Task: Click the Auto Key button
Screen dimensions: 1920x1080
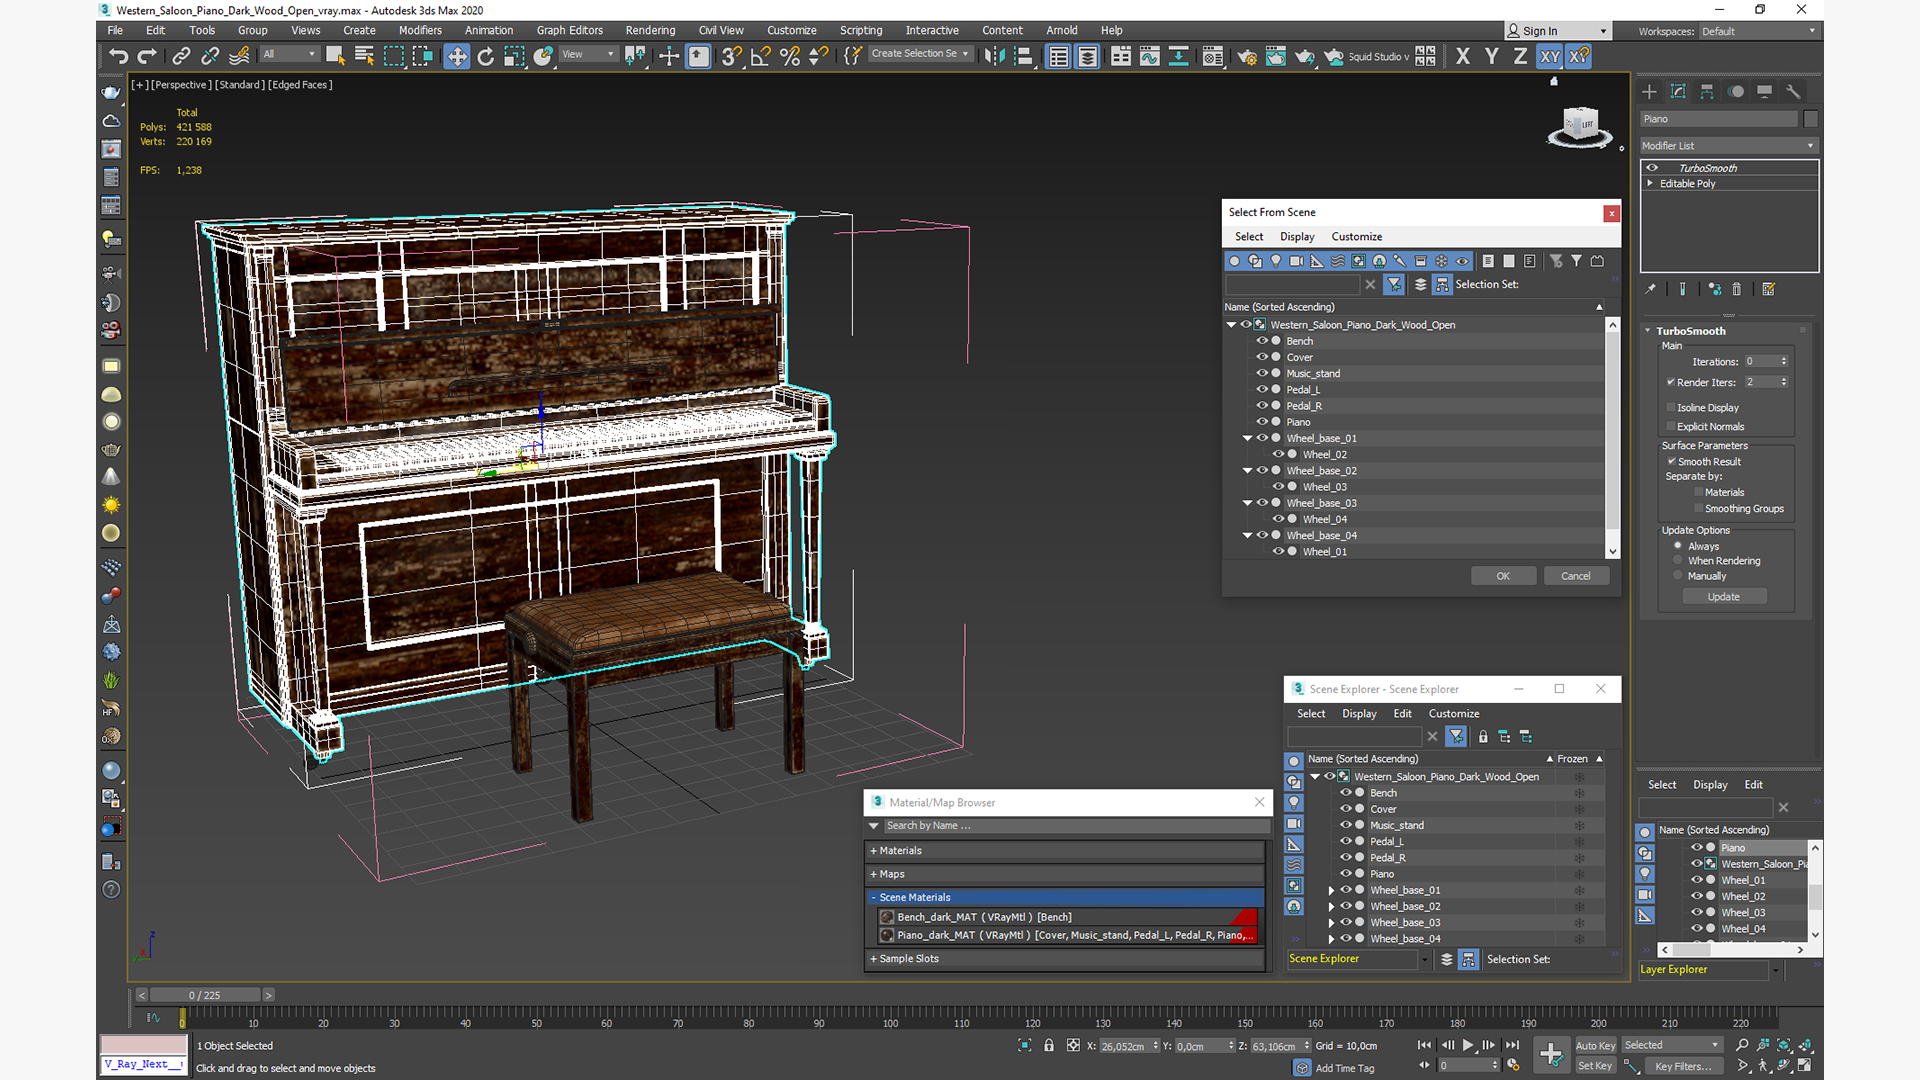Action: click(x=1596, y=1046)
